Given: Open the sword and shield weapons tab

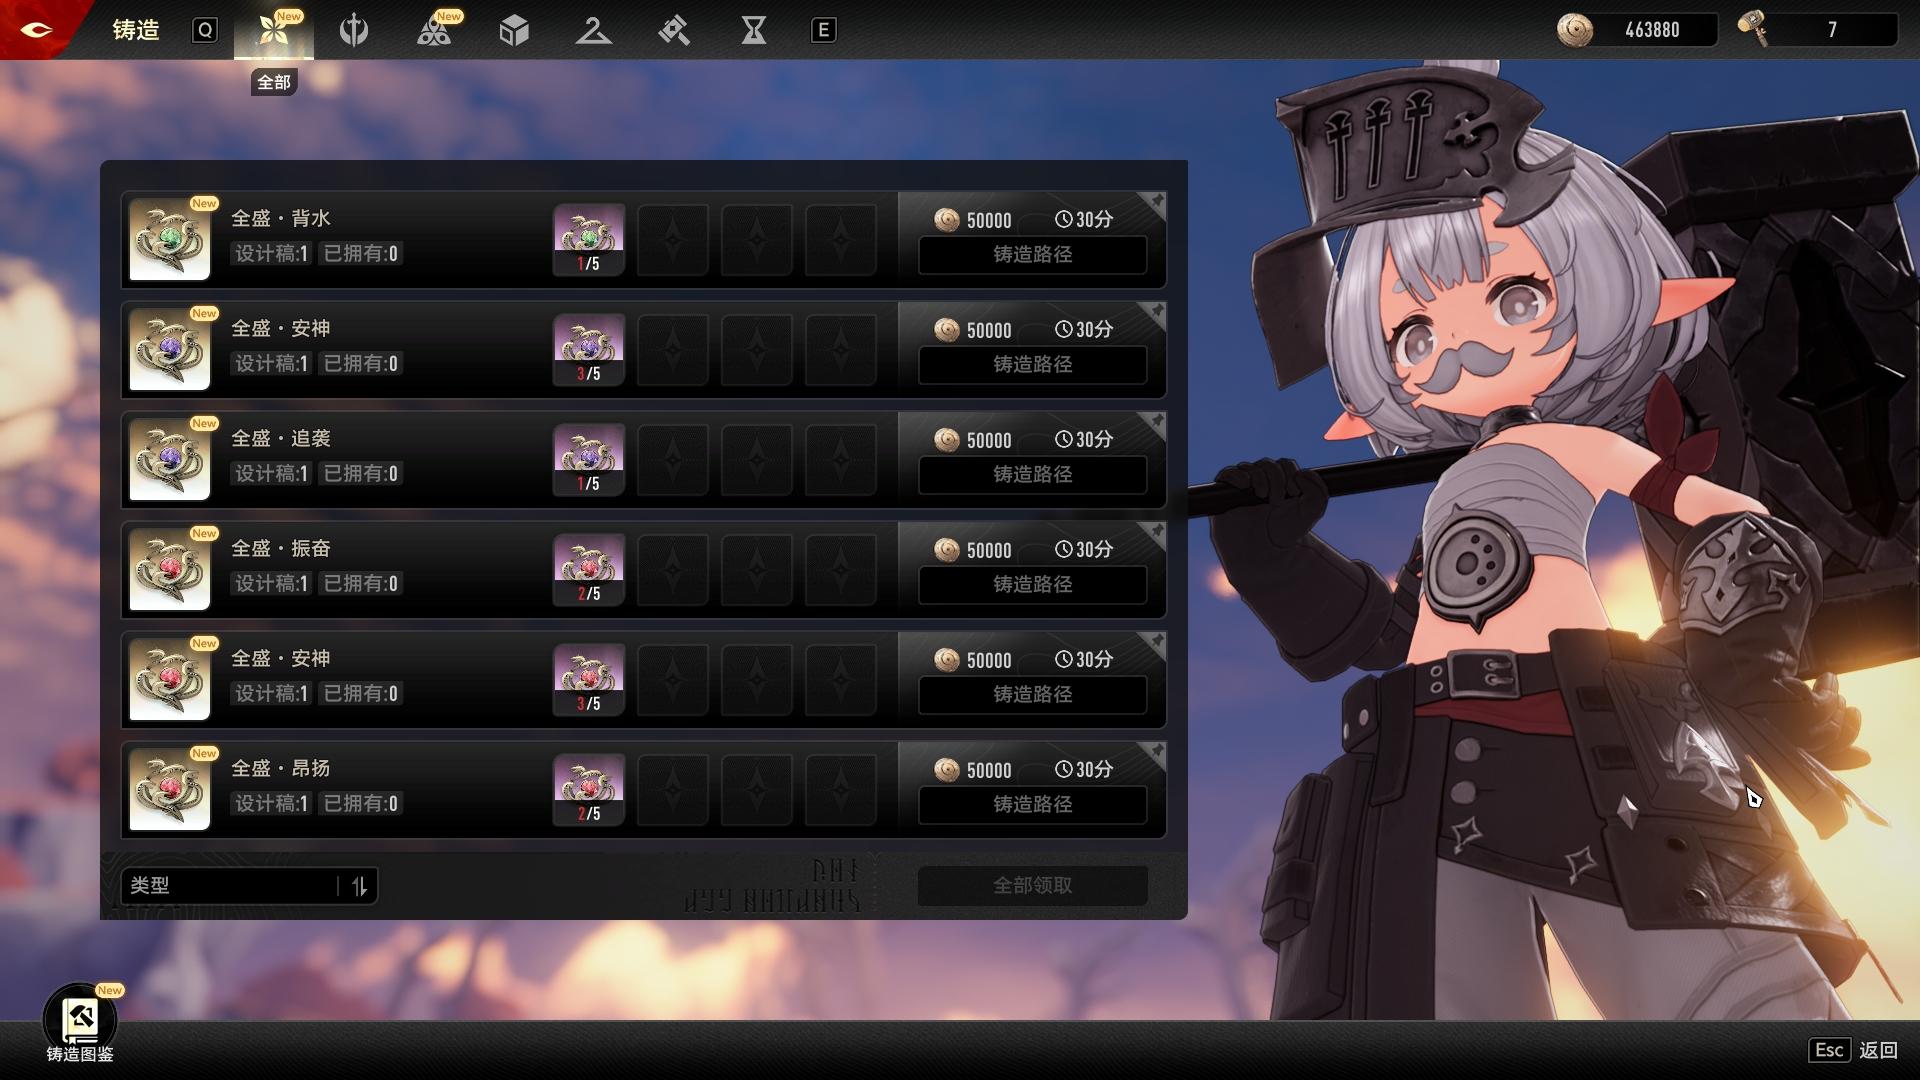Looking at the screenshot, I should 354,30.
